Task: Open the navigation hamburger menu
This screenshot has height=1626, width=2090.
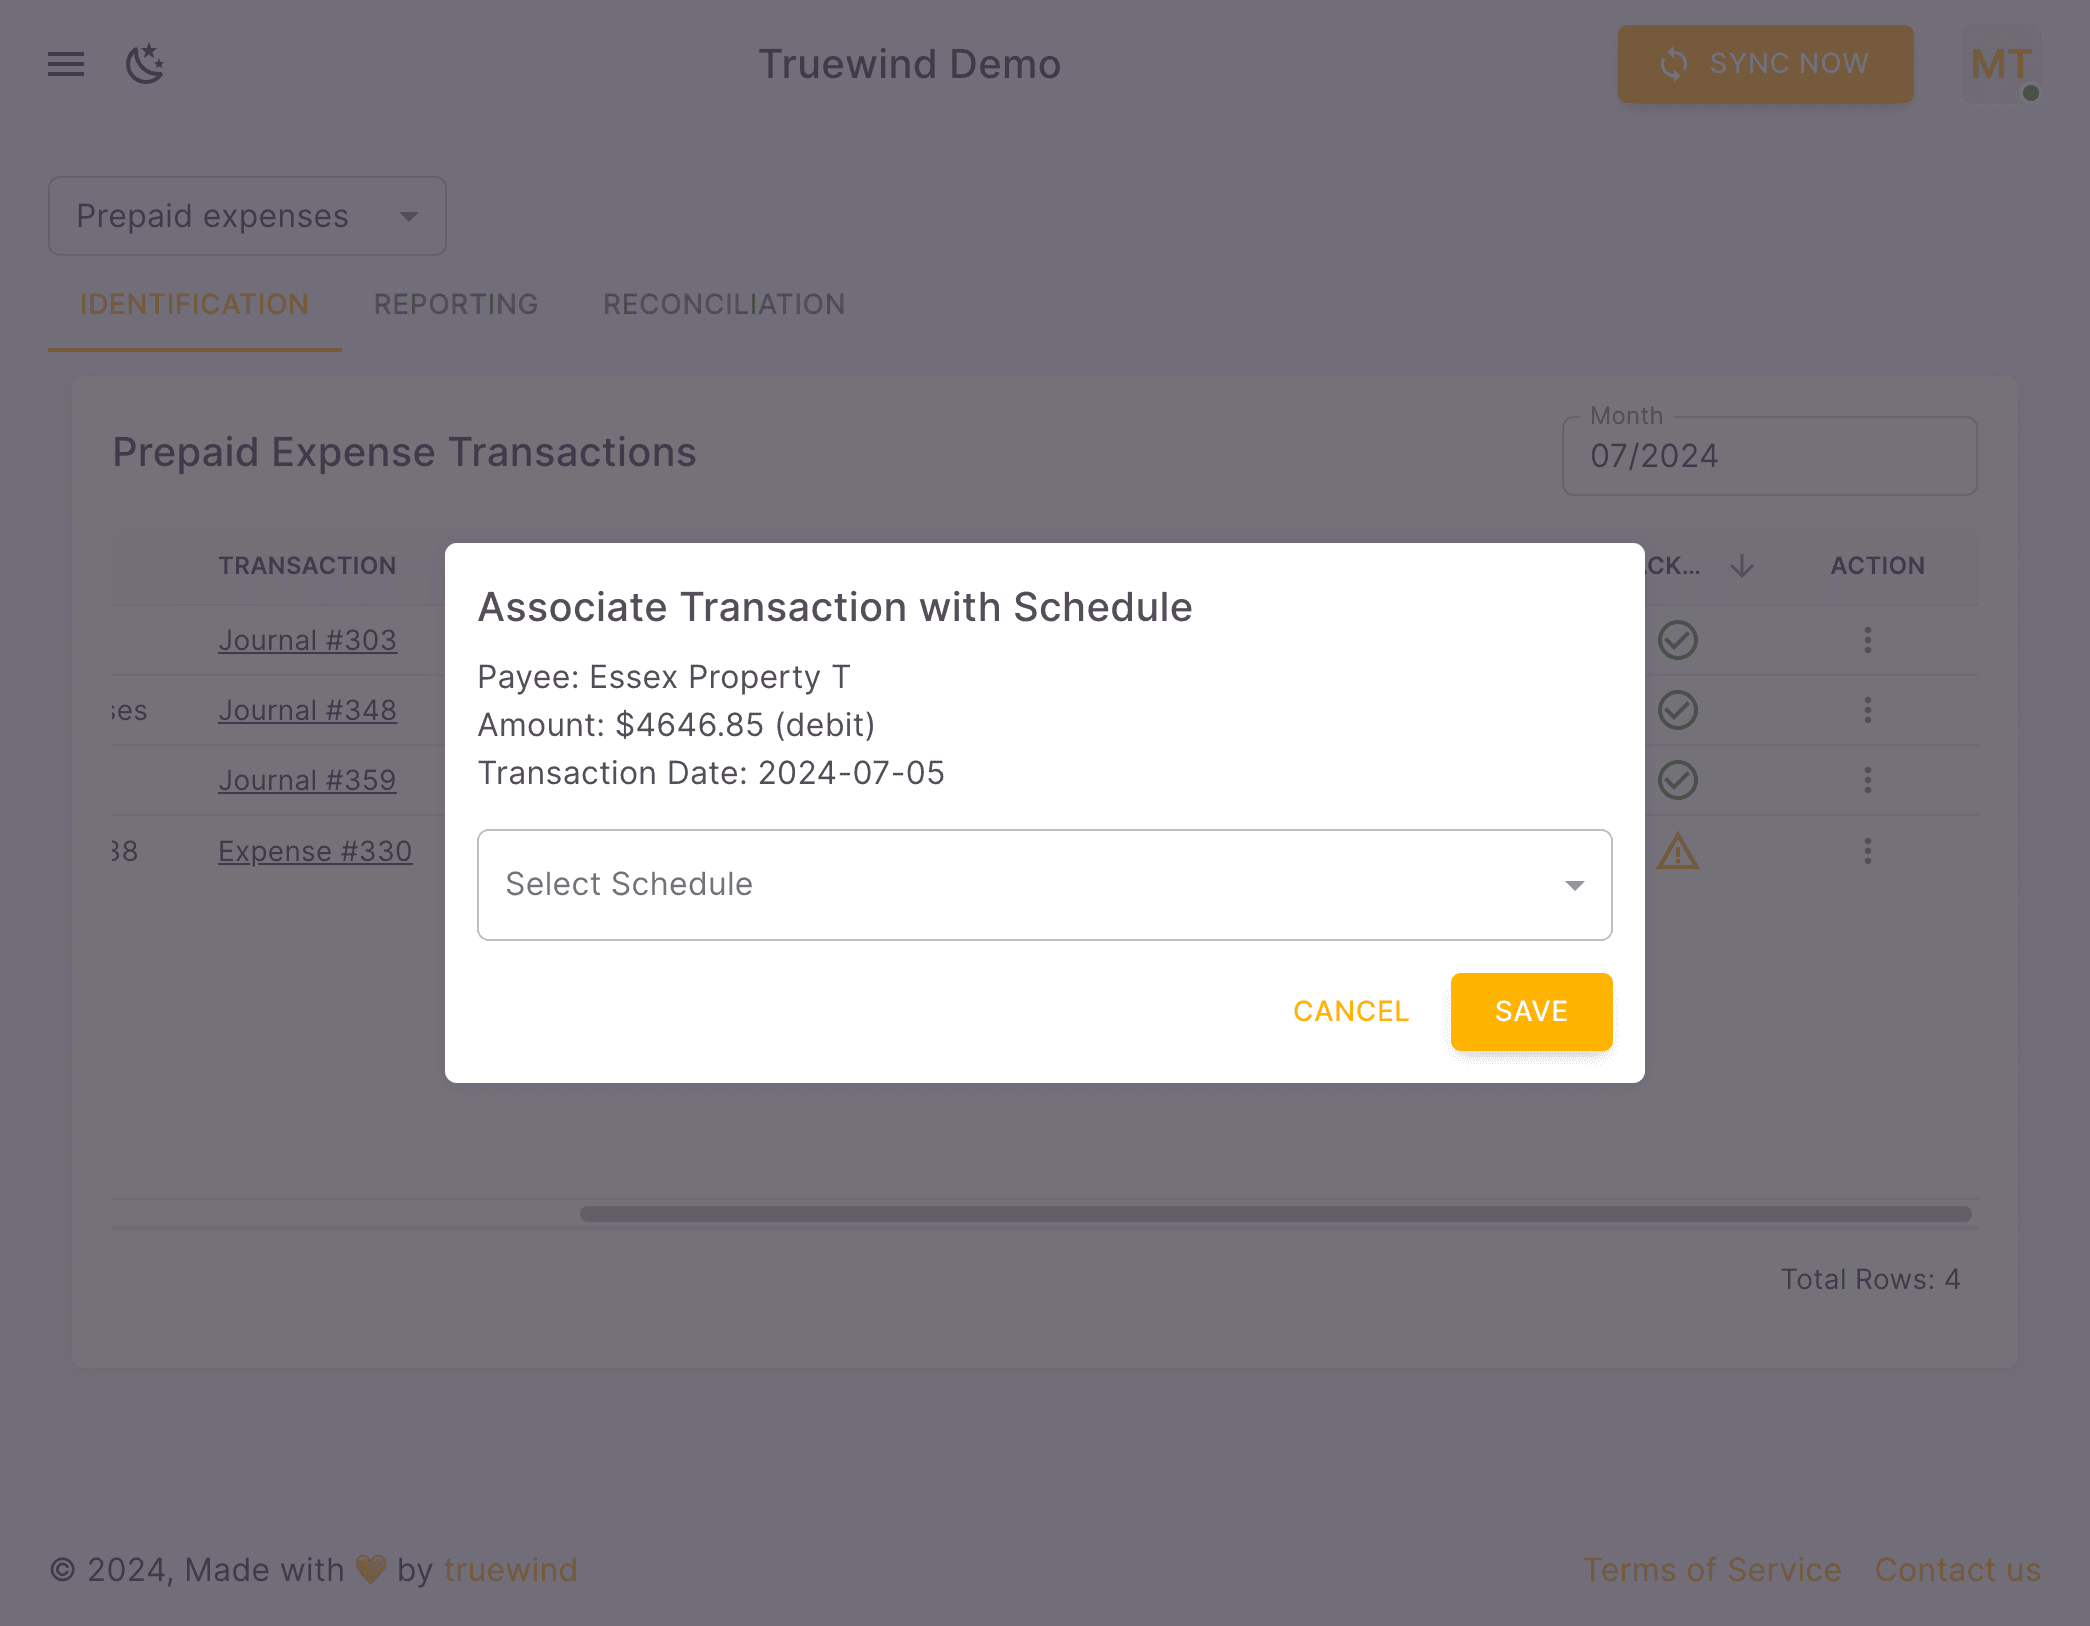Action: click(x=65, y=64)
